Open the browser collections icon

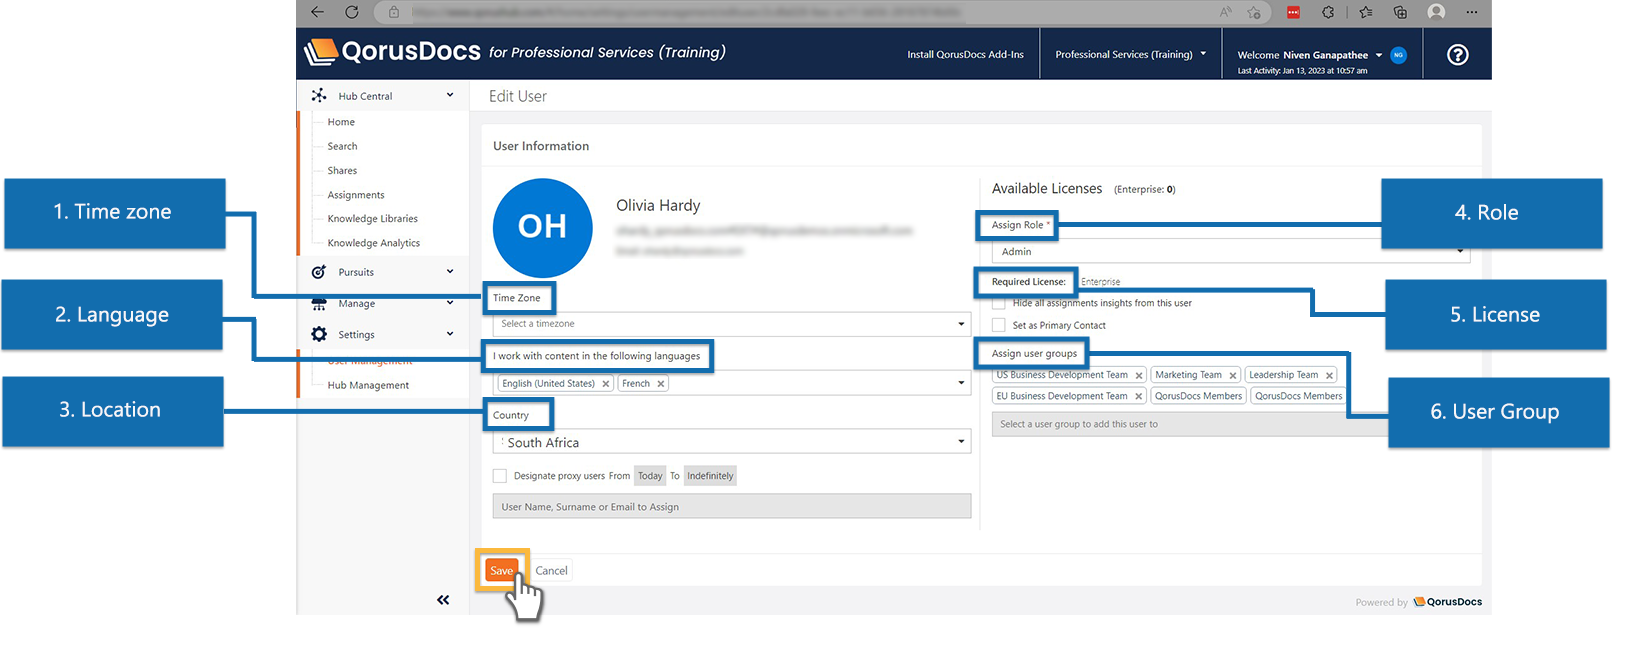click(x=1400, y=12)
